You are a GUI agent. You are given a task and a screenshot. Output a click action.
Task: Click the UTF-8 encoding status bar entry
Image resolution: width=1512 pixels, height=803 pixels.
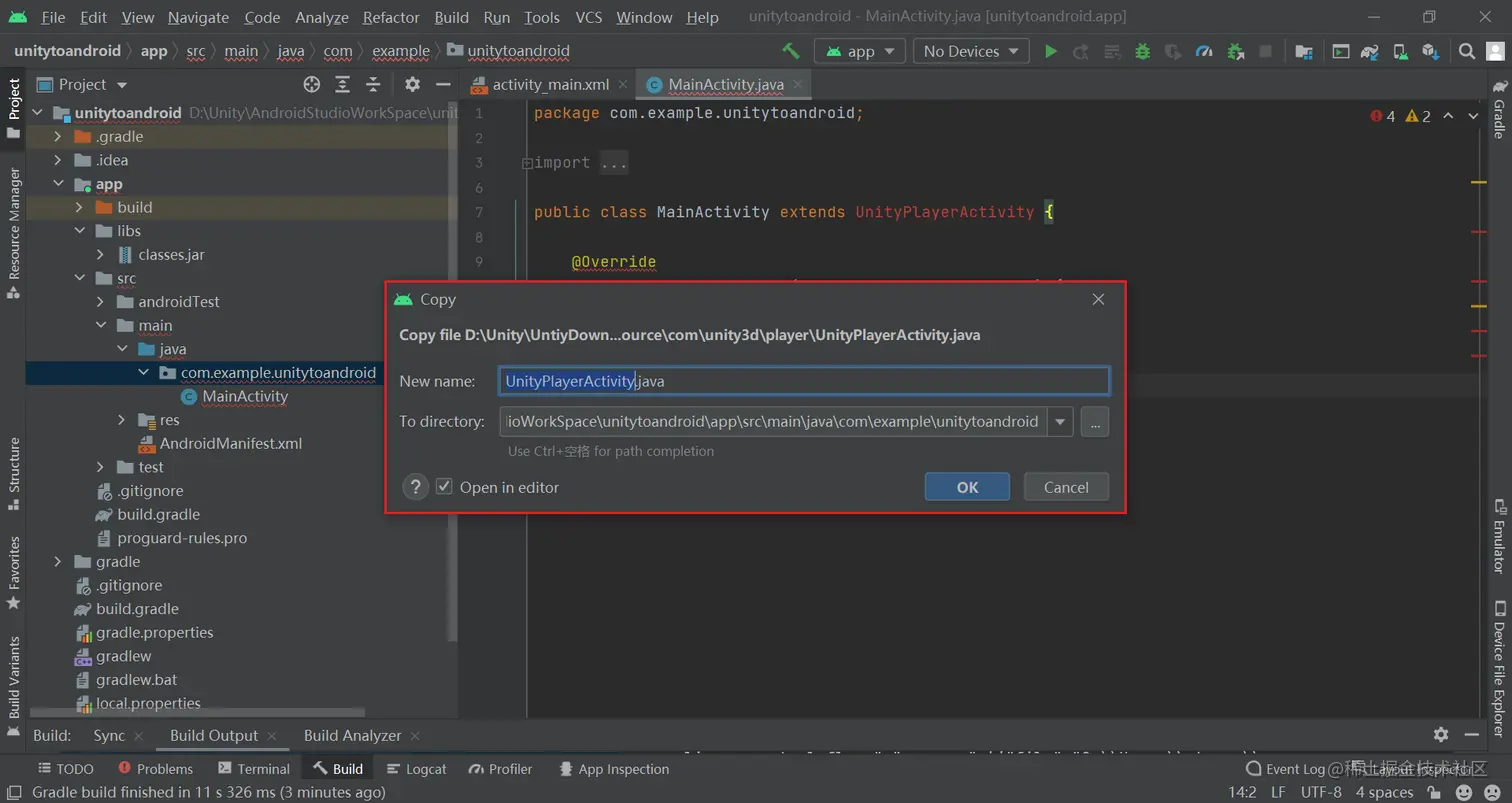point(1321,792)
